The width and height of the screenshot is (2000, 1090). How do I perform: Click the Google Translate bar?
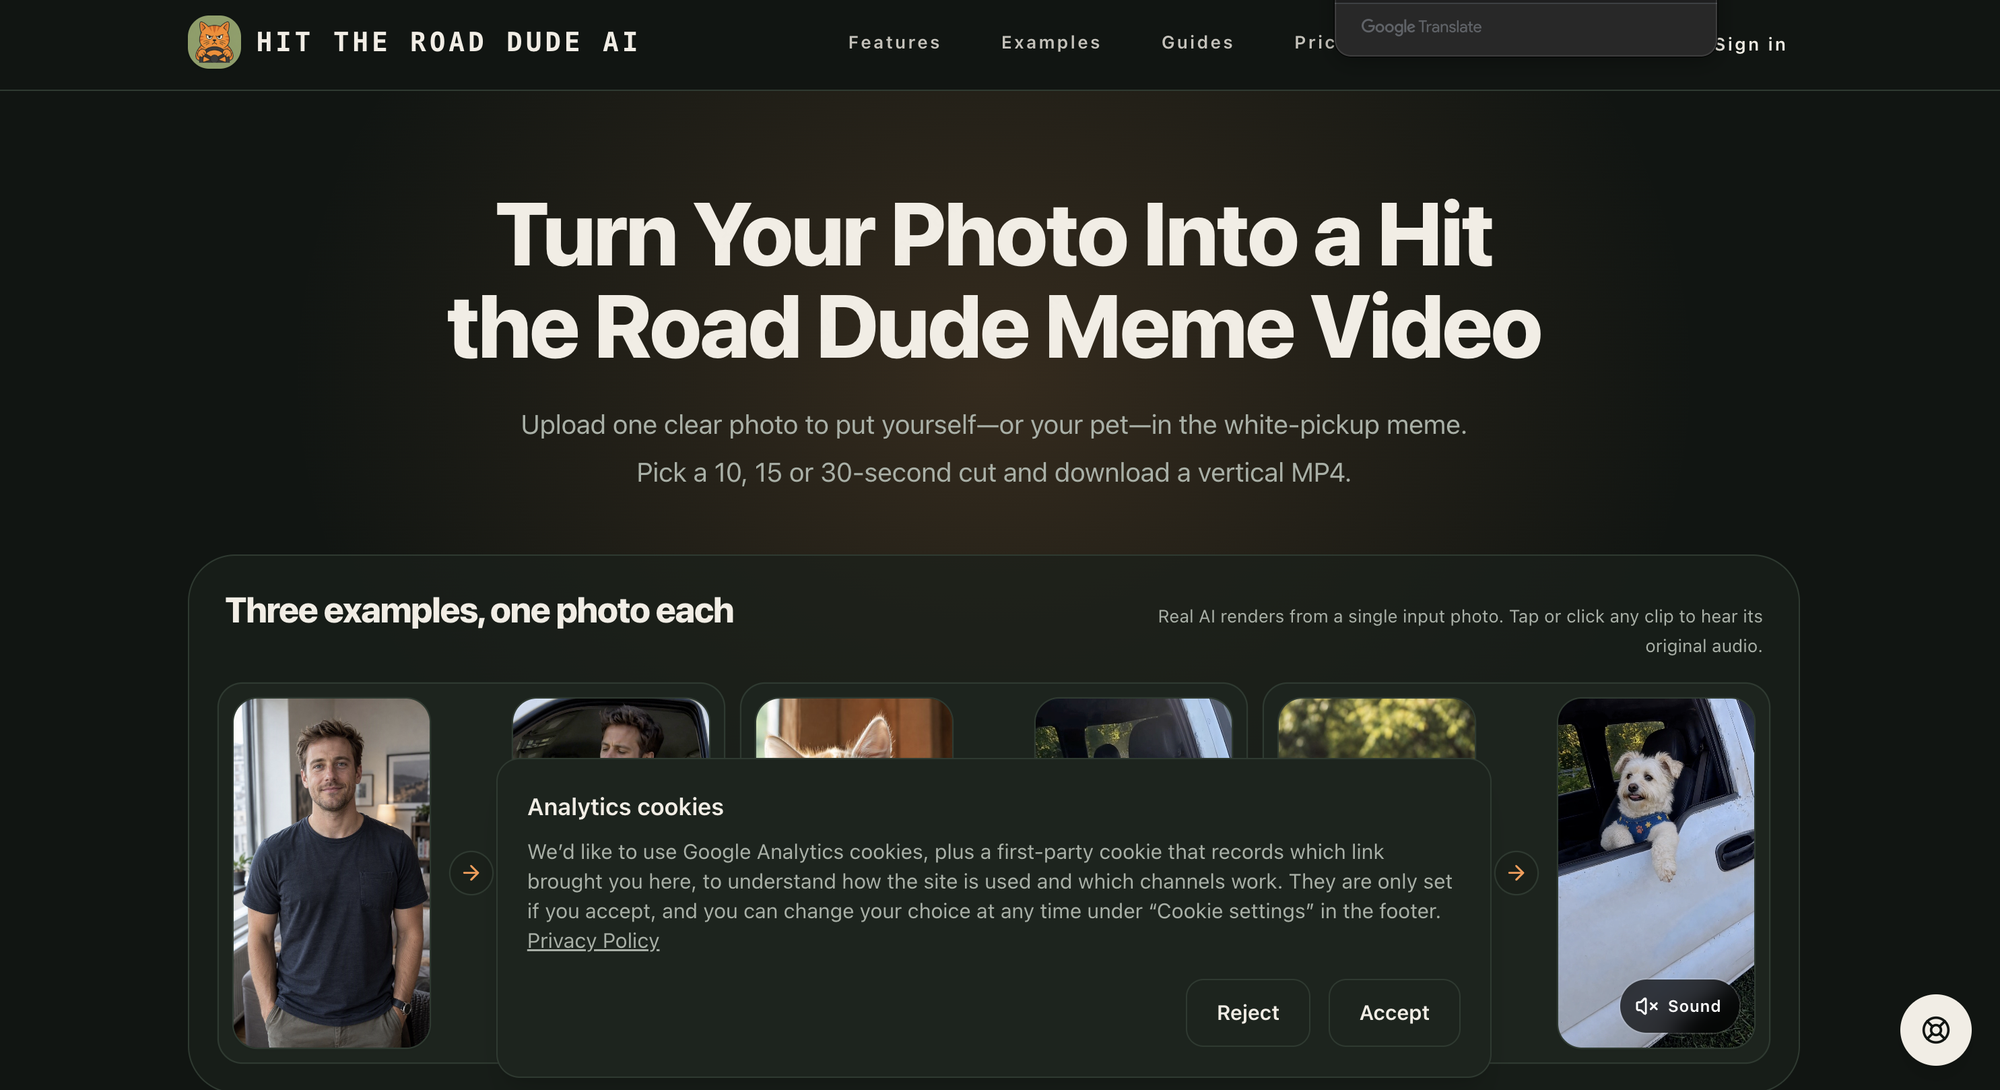pyautogui.click(x=1525, y=28)
